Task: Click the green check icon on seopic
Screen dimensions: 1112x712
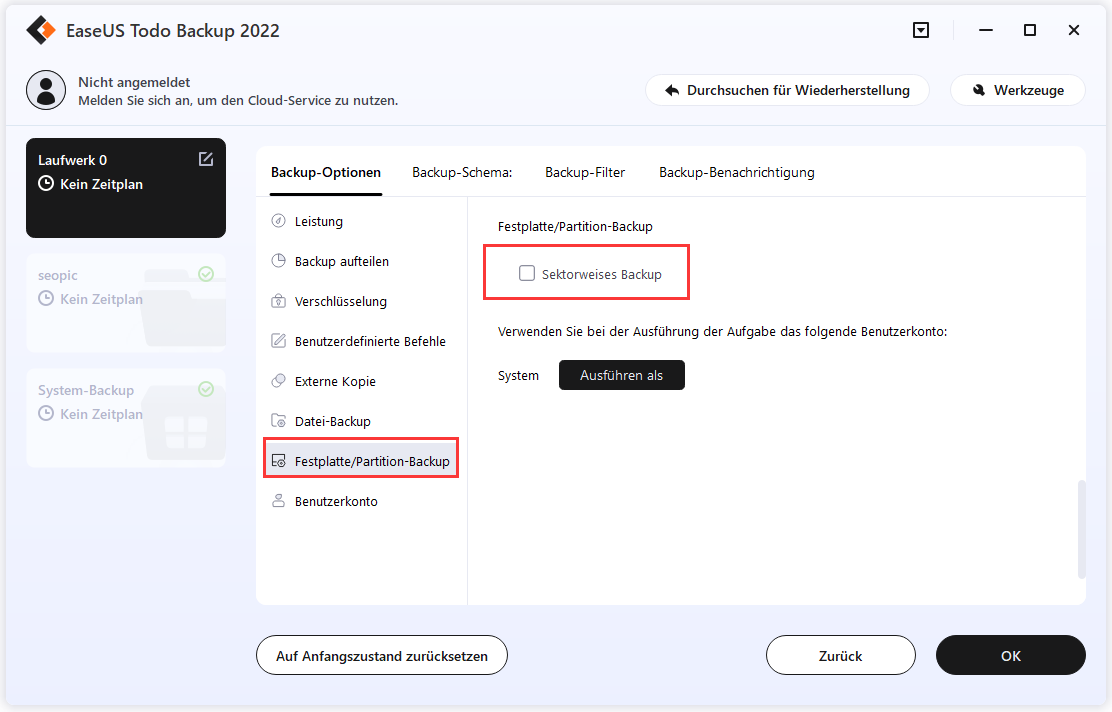Action: (206, 274)
